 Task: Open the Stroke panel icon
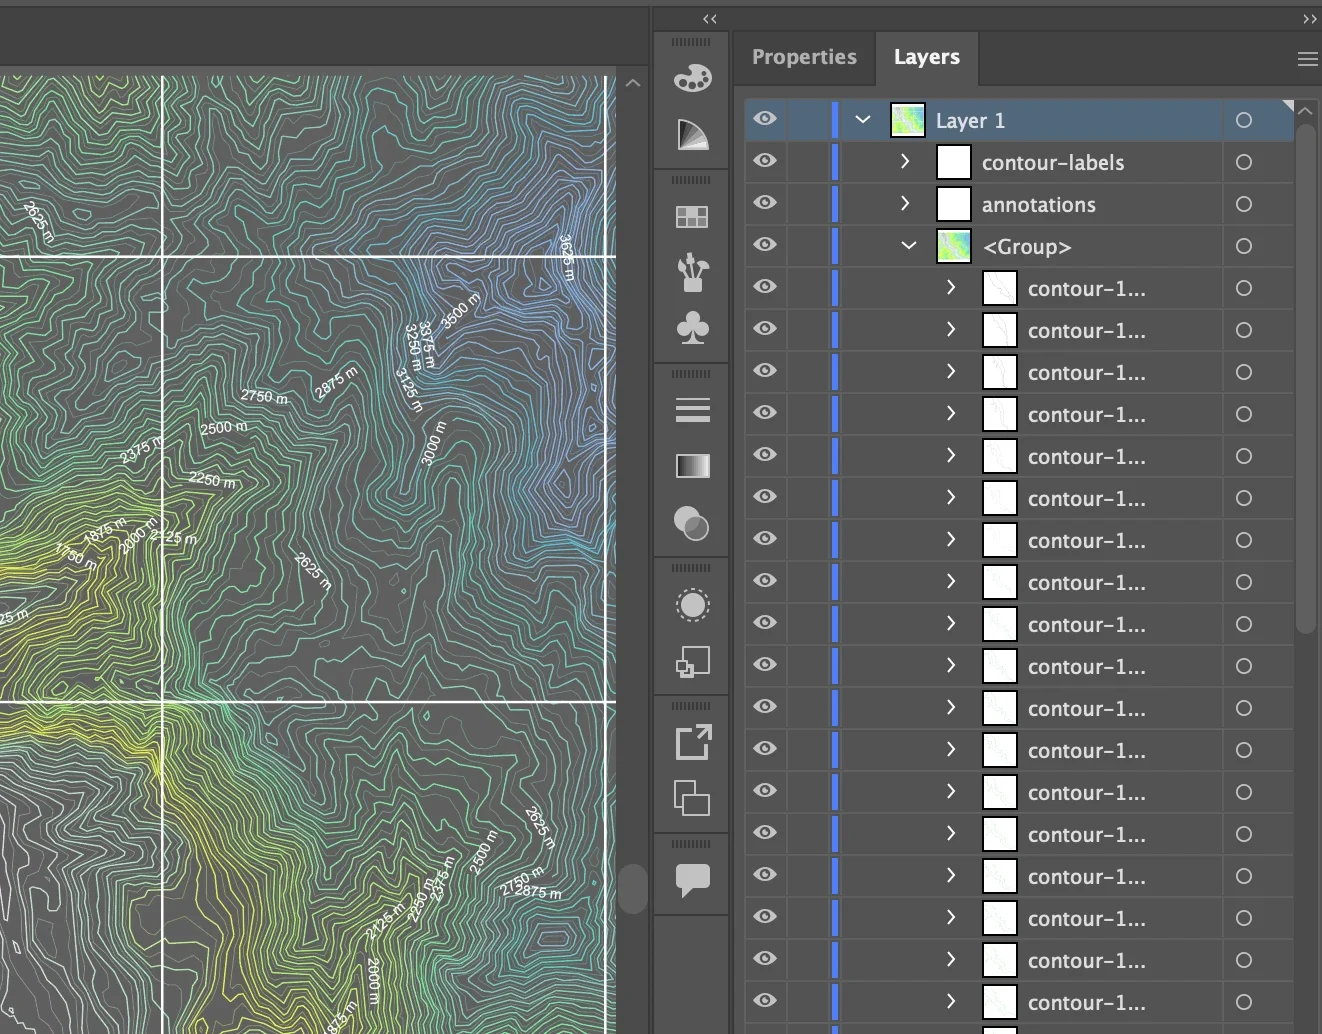[x=692, y=410]
